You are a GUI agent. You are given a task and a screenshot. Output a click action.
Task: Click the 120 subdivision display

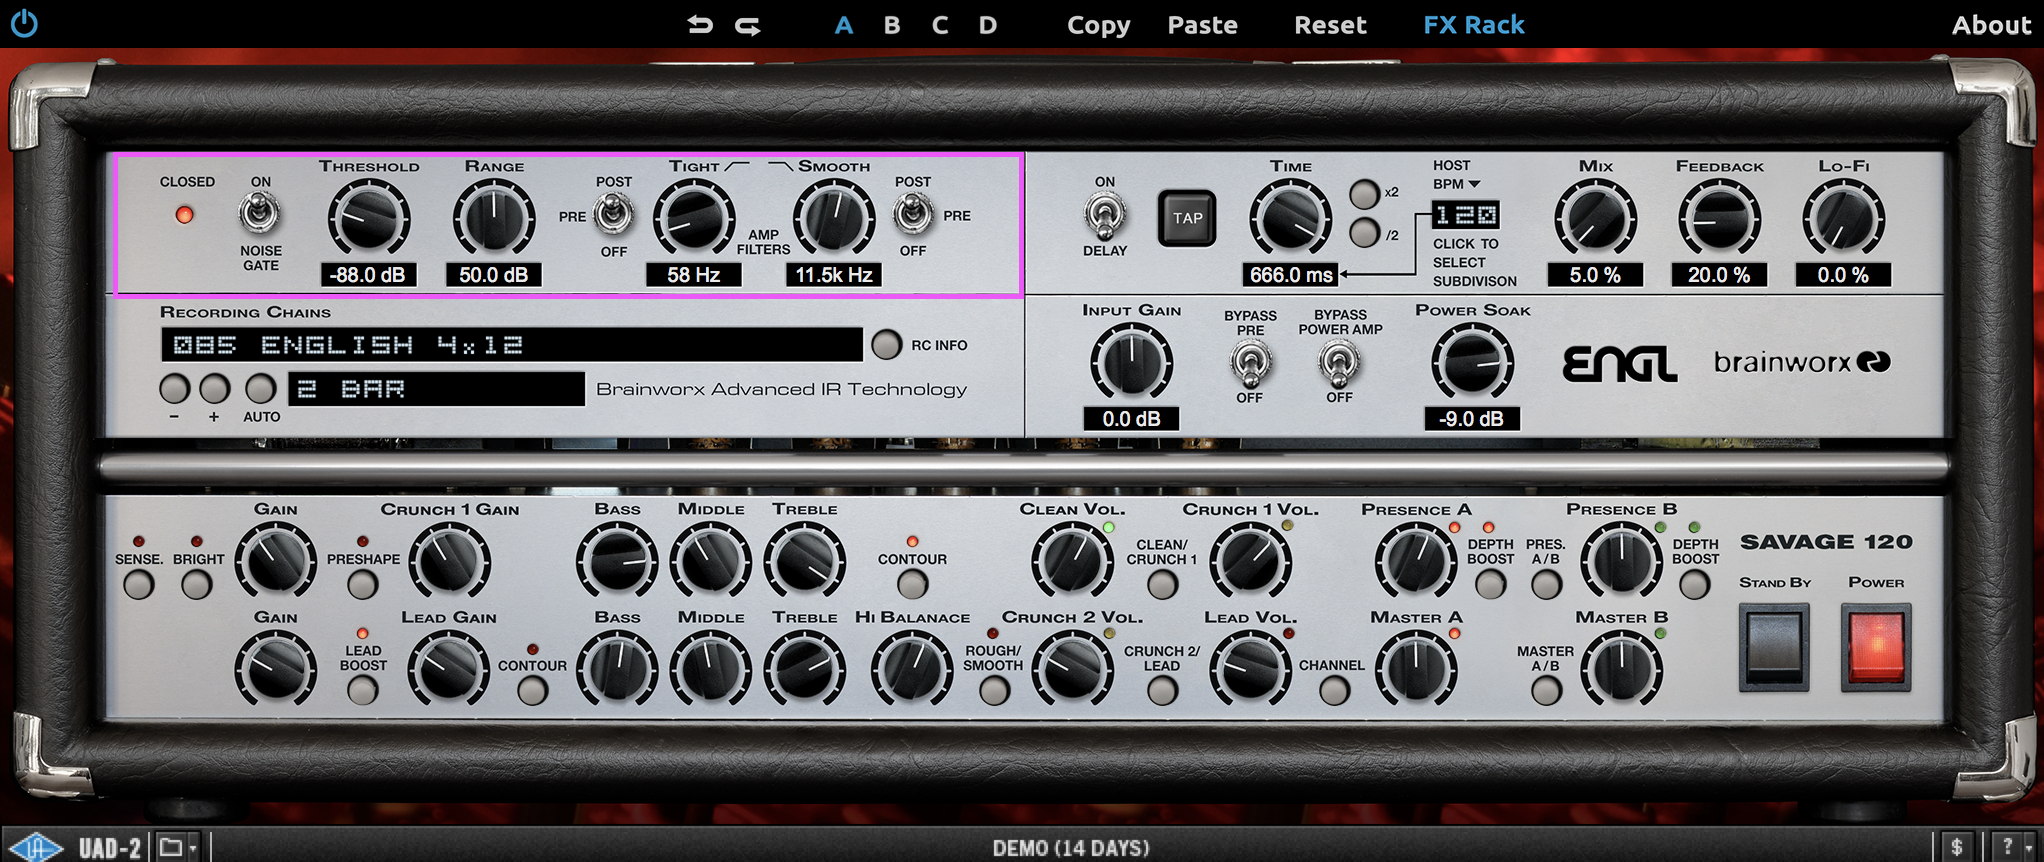point(1466,215)
